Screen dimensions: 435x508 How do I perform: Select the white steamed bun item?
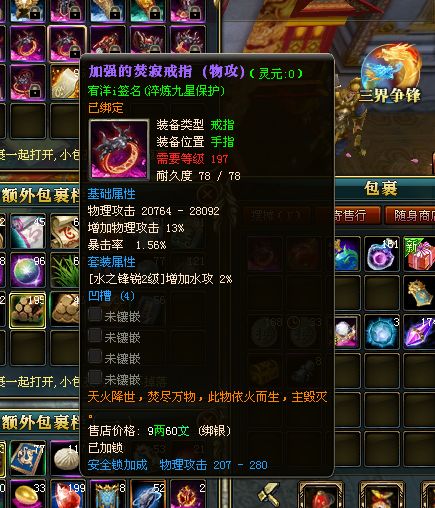point(65,458)
